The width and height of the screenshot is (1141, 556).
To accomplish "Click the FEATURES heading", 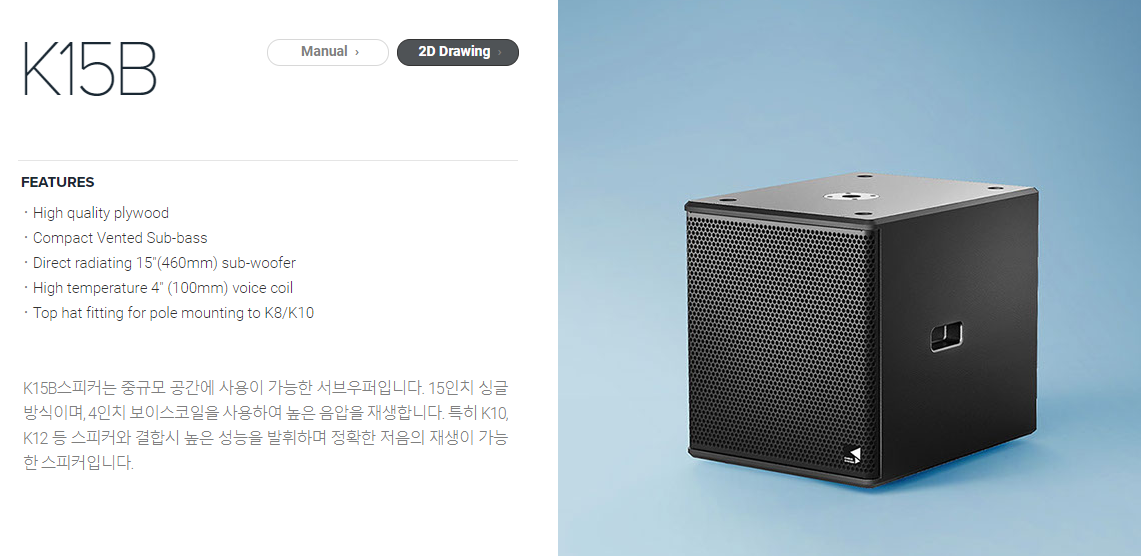I will coord(57,182).
